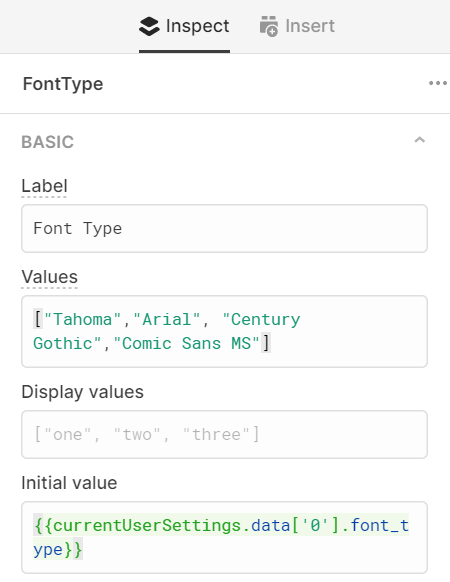The width and height of the screenshot is (450, 582).
Task: Switch to the Inspect tab label
Action: [x=197, y=26]
